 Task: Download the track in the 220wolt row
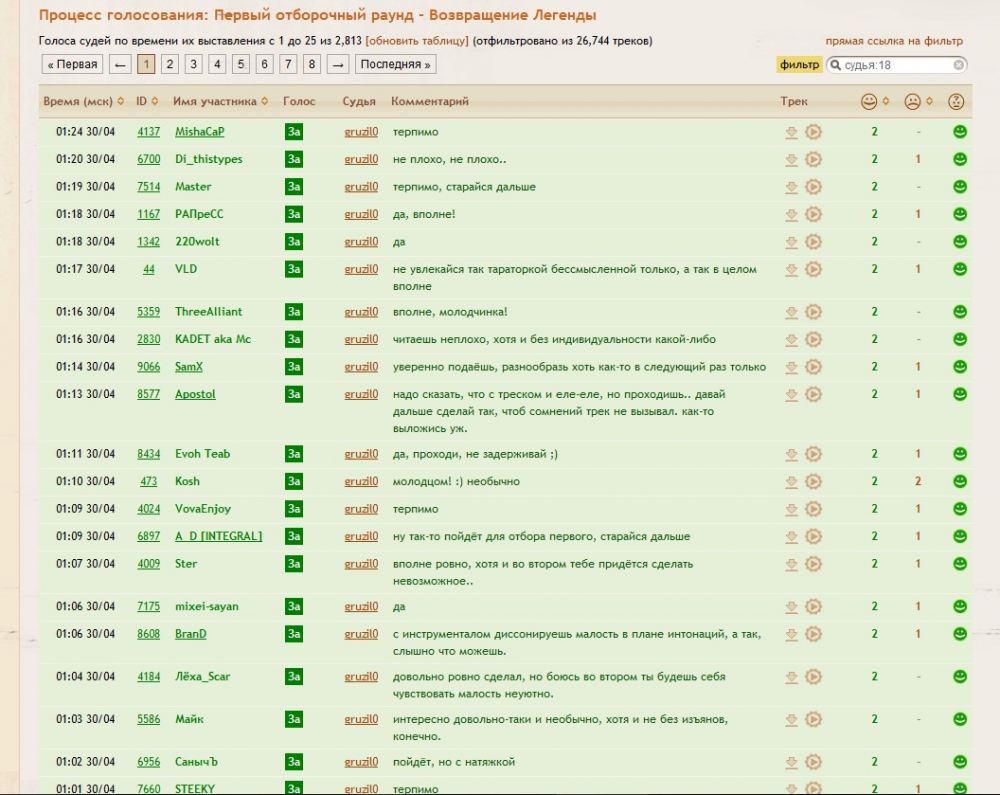pos(791,242)
